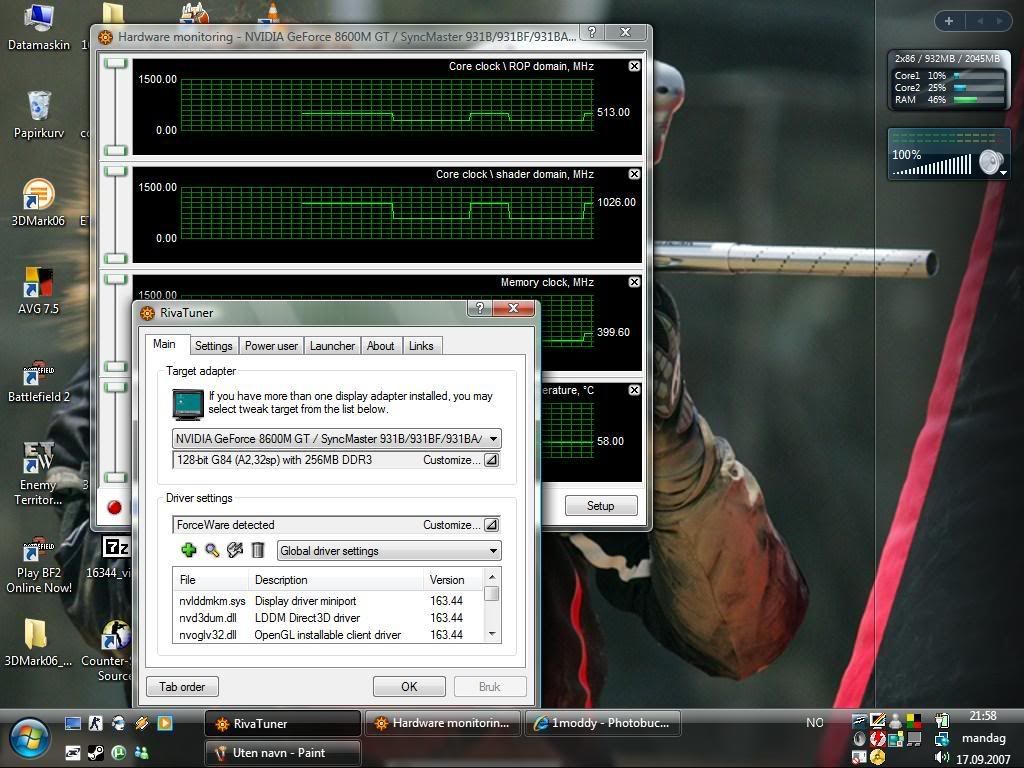
Task: Click the edit tool icon beside the magnifier
Action: click(235, 551)
